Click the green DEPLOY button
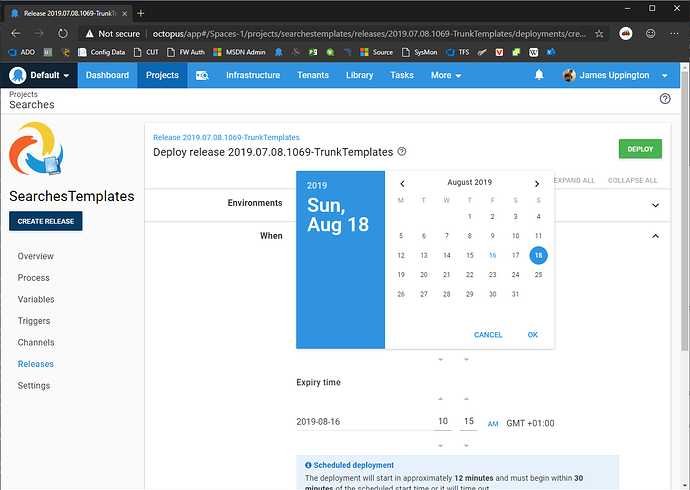Viewport: 690px width, 490px height. pyautogui.click(x=640, y=149)
